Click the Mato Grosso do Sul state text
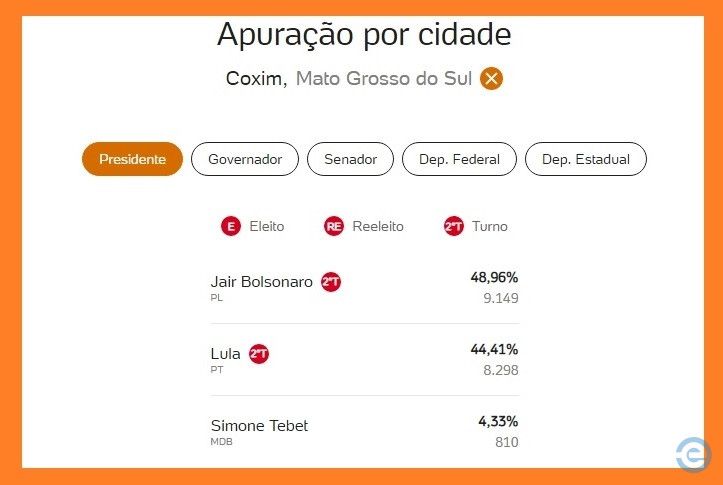The image size is (723, 485). [384, 78]
